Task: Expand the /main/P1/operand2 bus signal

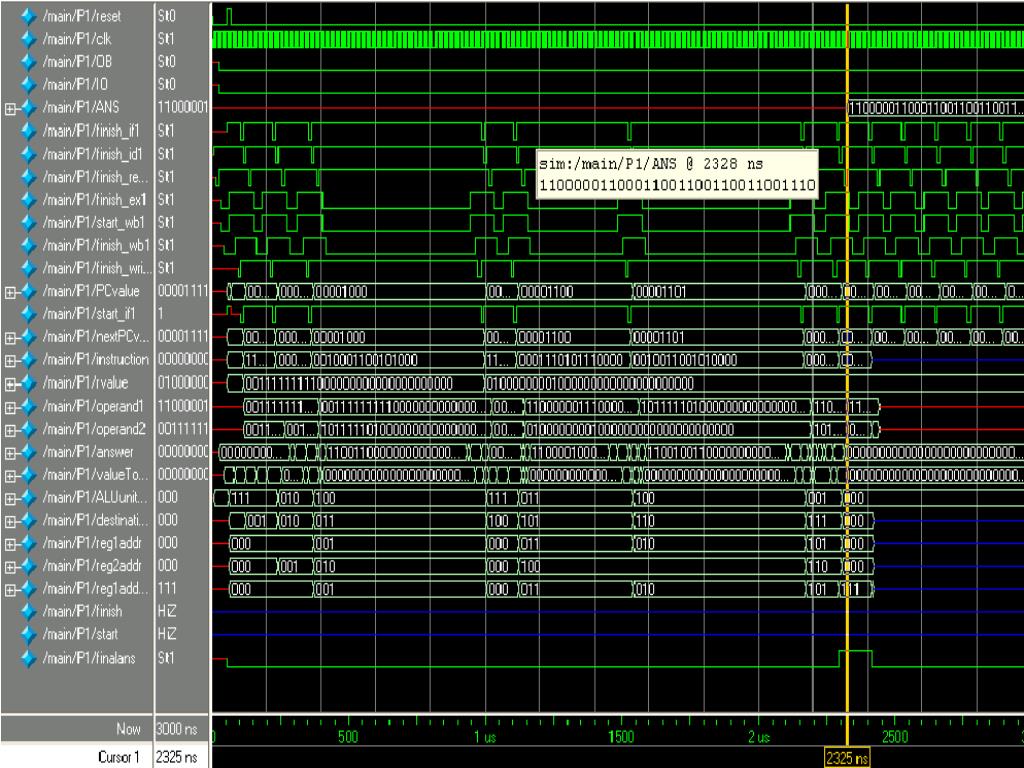Action: point(10,430)
